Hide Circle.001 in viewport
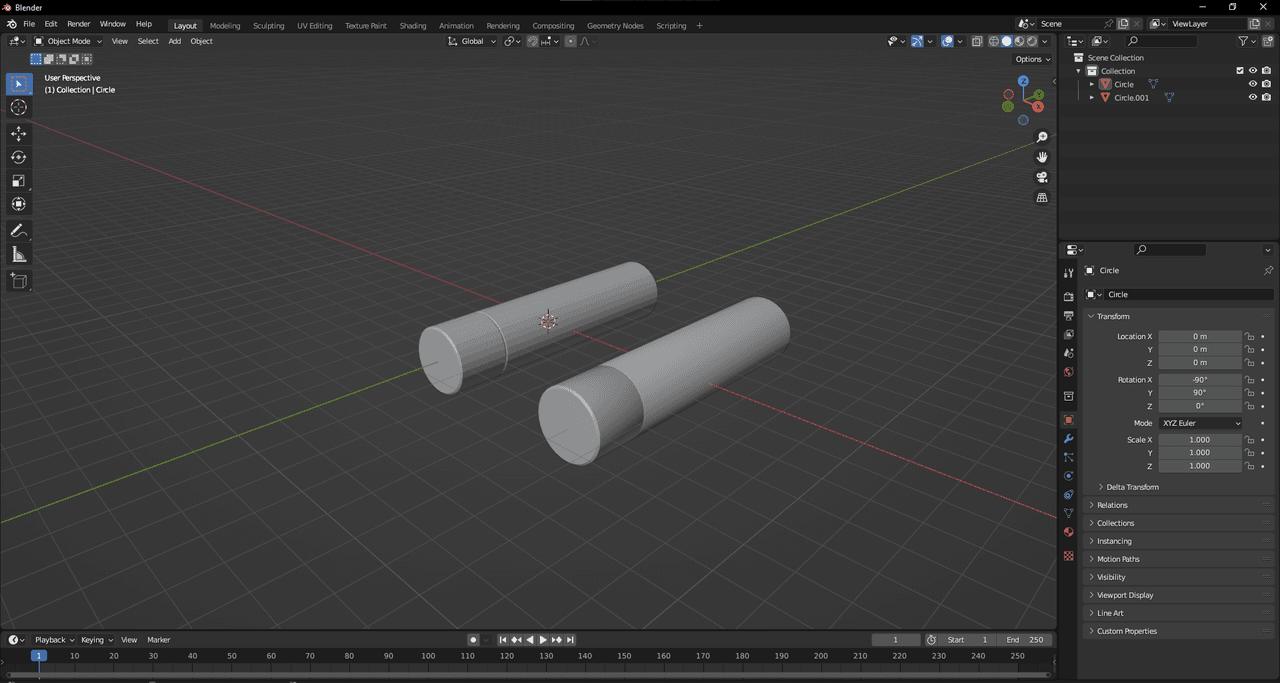 (x=1252, y=97)
